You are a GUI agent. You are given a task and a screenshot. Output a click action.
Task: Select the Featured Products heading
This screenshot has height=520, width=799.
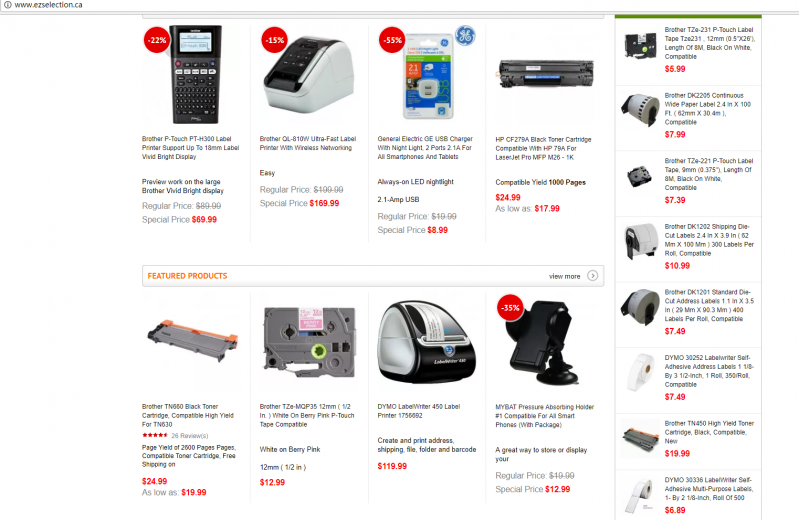187,276
